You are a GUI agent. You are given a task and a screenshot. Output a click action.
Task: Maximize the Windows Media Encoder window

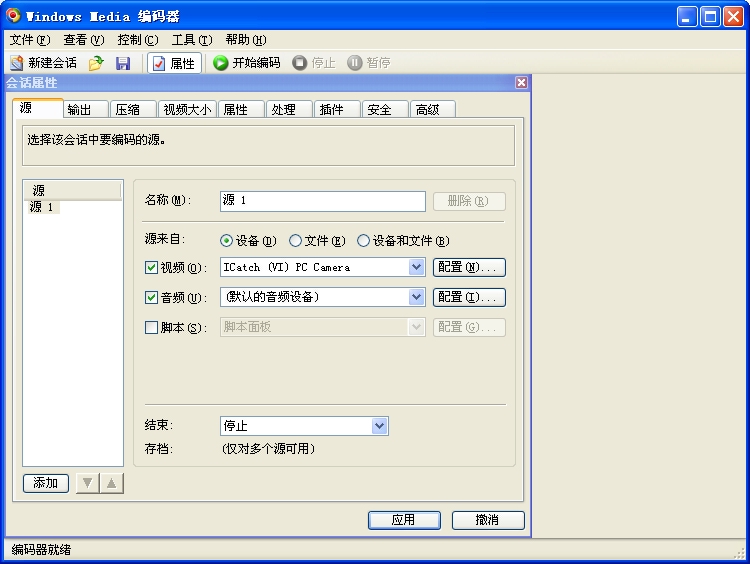click(x=710, y=17)
